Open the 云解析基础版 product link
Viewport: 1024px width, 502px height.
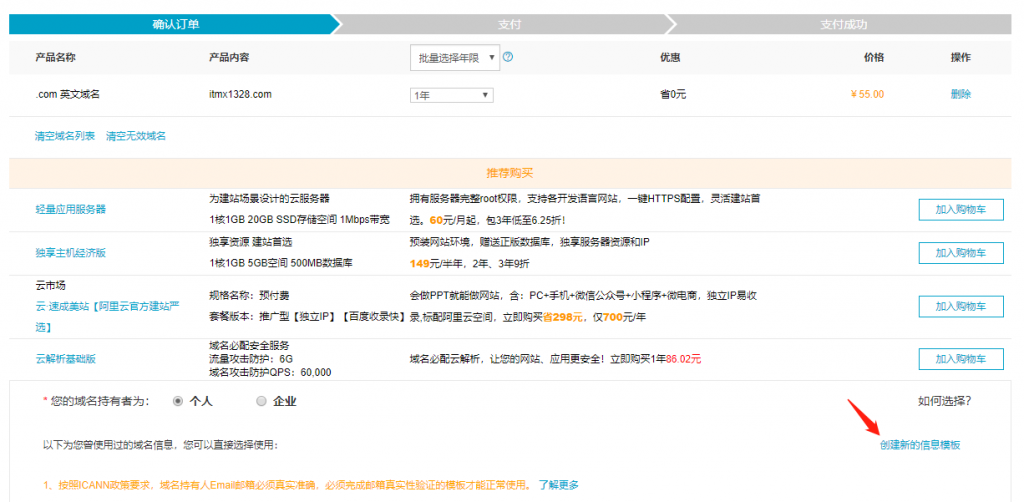tap(65, 358)
